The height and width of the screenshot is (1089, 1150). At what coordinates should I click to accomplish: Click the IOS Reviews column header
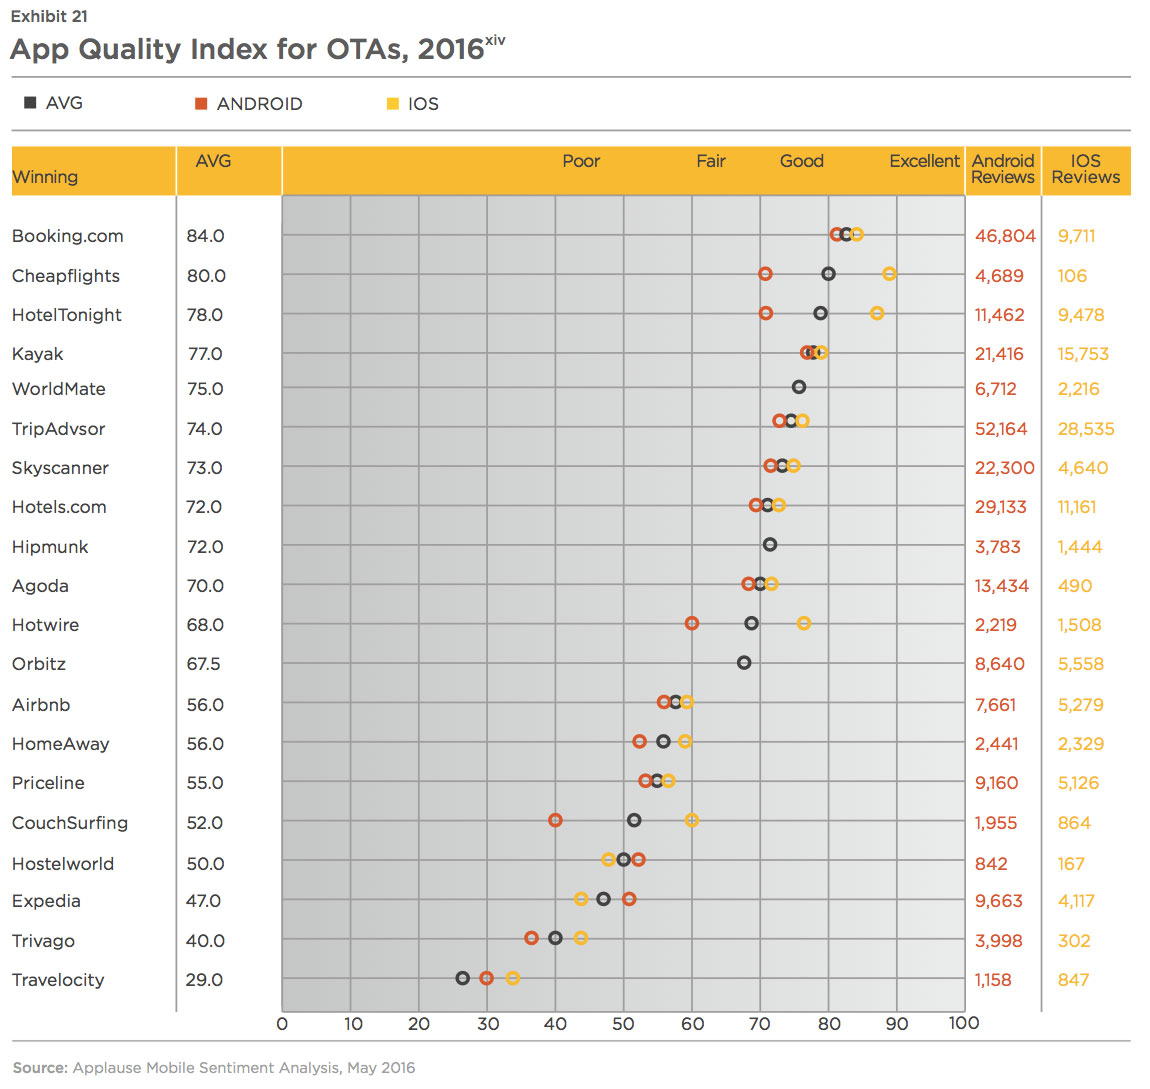(x=1085, y=169)
